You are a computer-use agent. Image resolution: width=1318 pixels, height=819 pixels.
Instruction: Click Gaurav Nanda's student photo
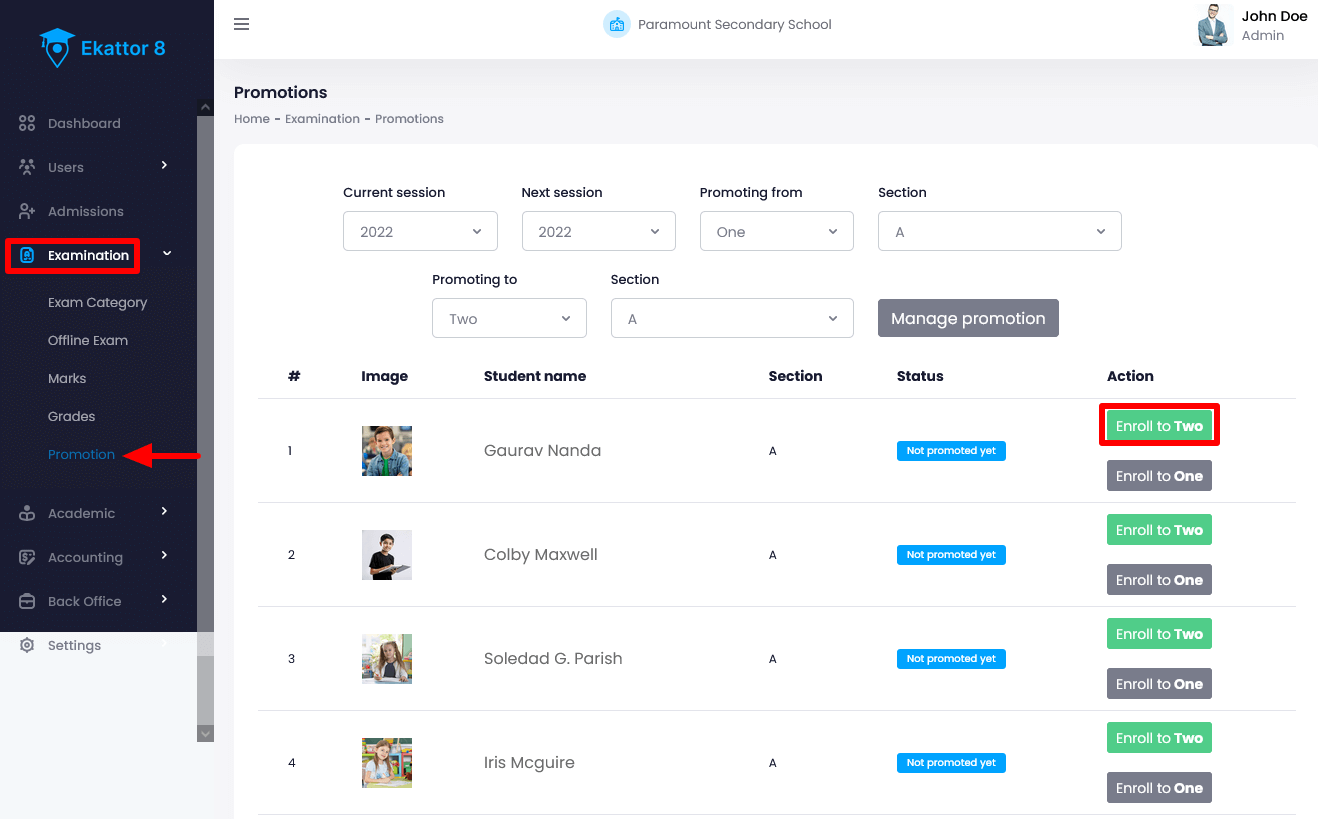pyautogui.click(x=387, y=451)
